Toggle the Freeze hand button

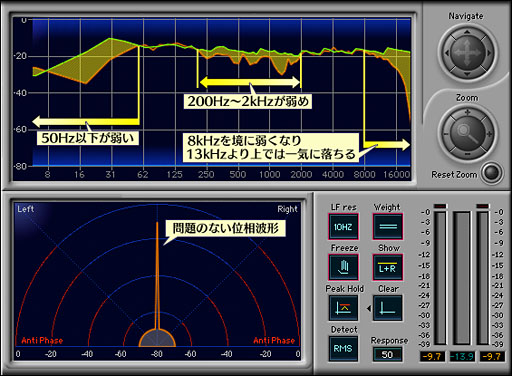pos(344,267)
